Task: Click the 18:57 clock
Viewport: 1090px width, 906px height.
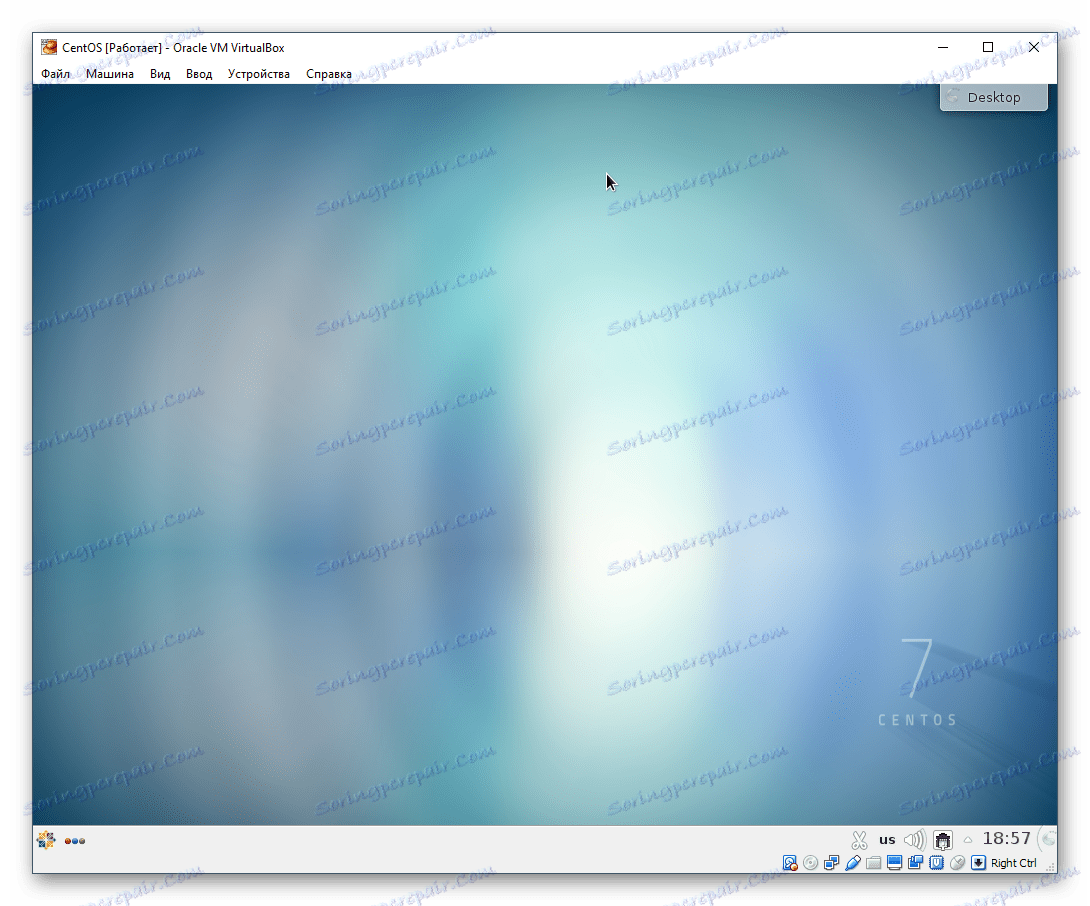Action: point(1007,839)
